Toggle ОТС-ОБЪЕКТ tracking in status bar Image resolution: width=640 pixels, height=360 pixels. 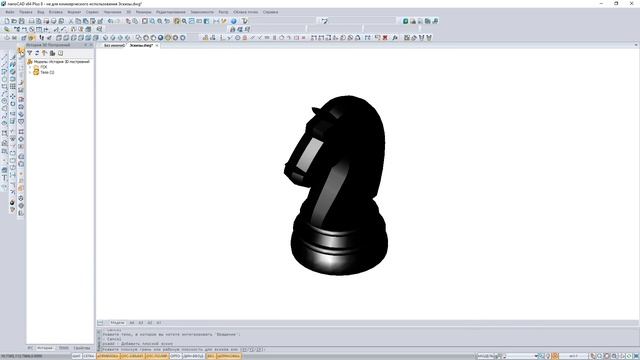tap(133, 356)
